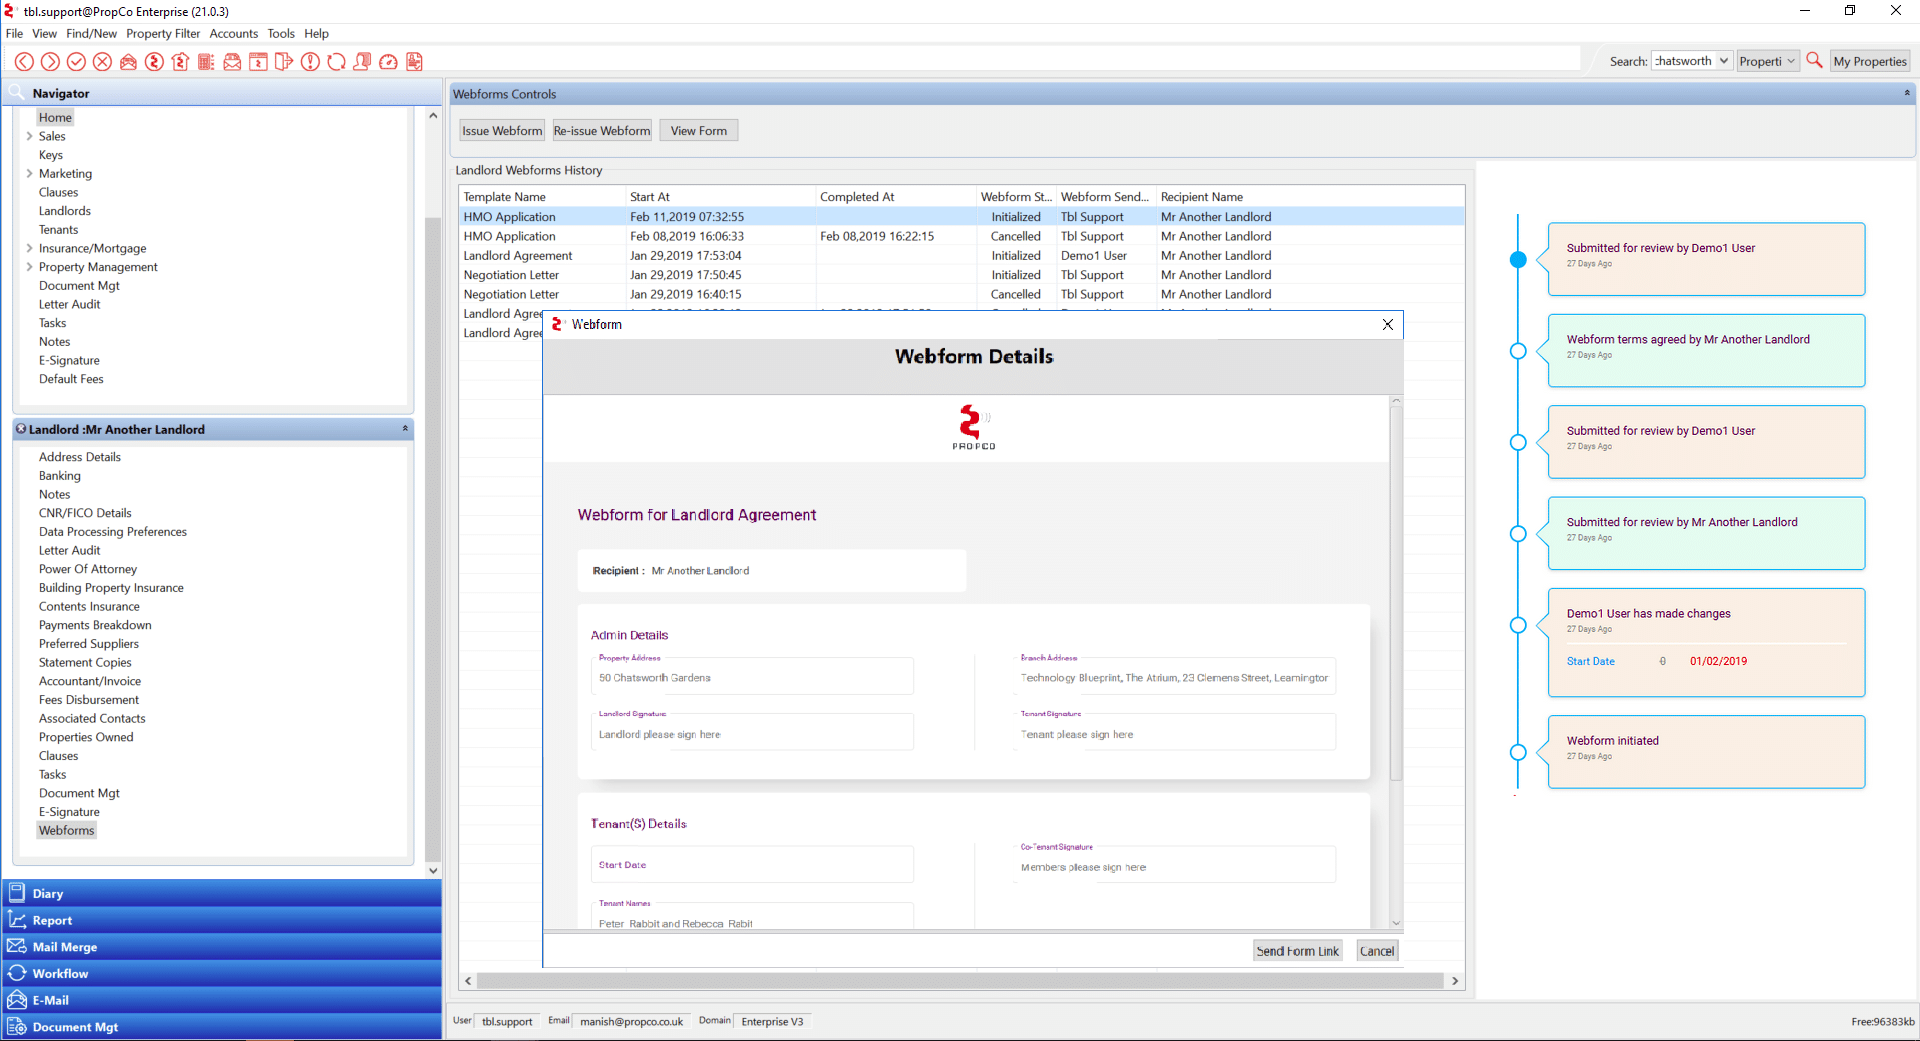Click the horizontal scrollbar under the history table

(960, 981)
